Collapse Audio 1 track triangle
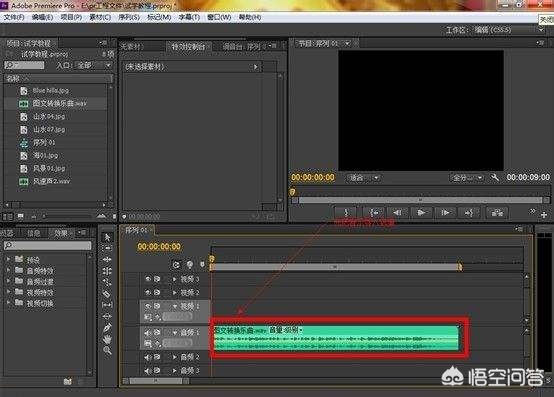The width and height of the screenshot is (554, 397). (175, 332)
